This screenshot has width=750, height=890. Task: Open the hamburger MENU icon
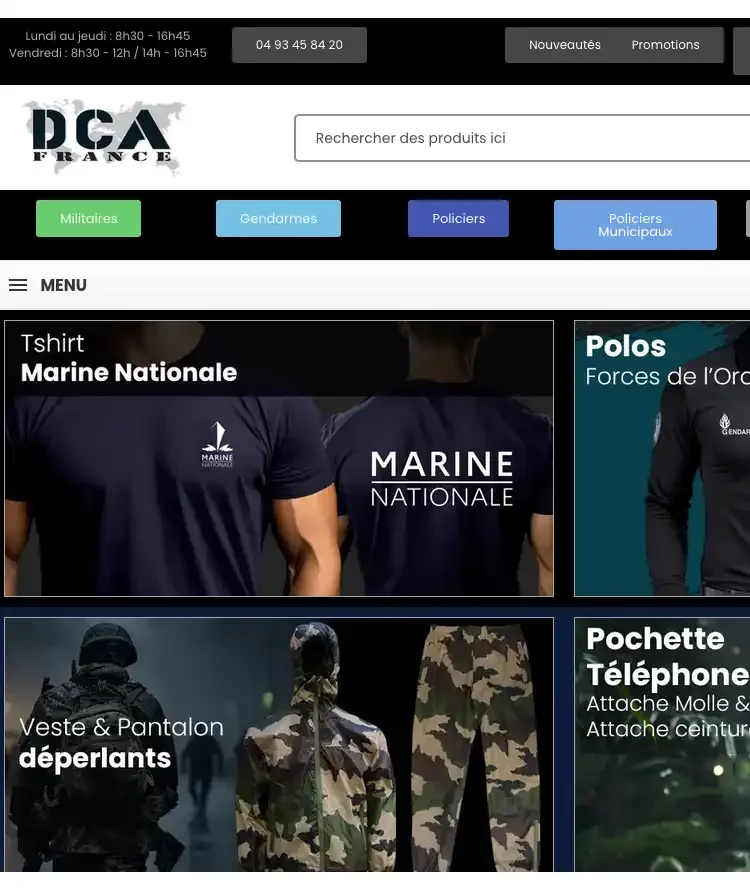[18, 285]
